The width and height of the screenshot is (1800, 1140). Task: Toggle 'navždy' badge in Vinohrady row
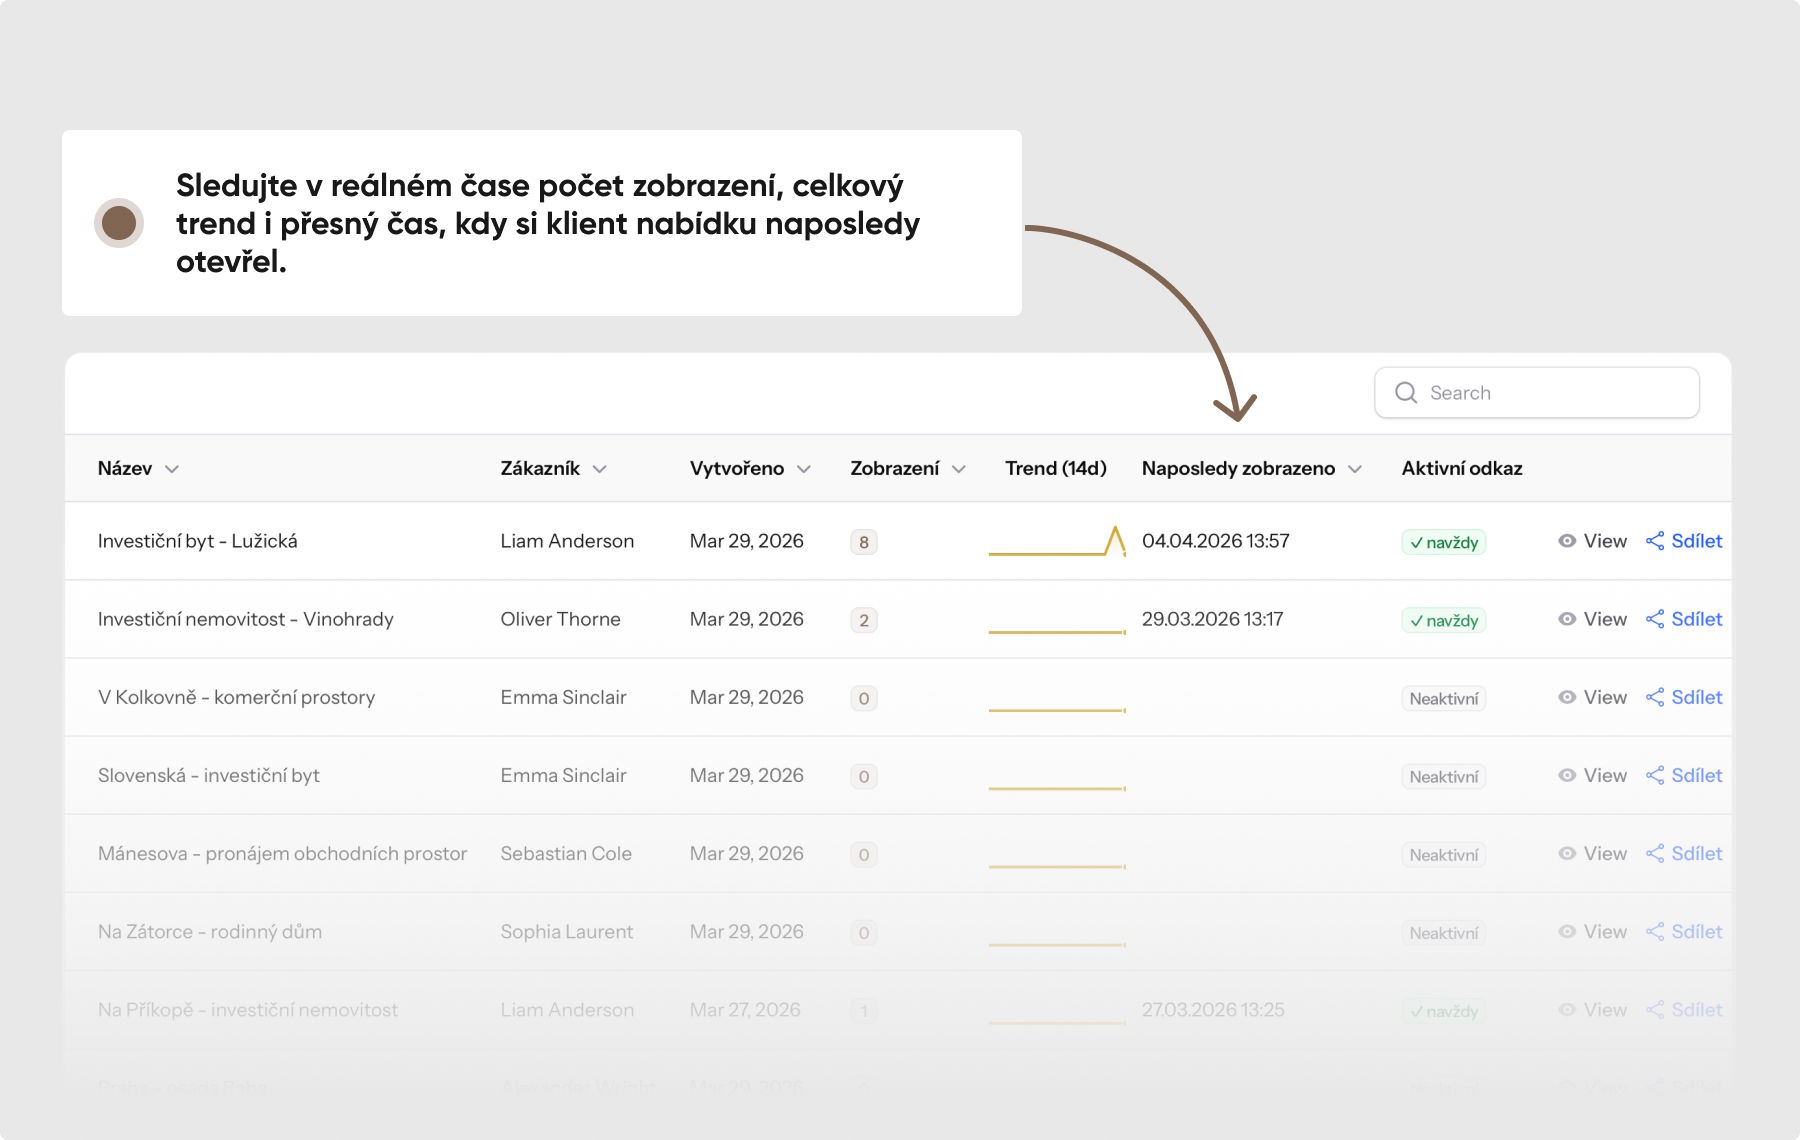click(1443, 620)
